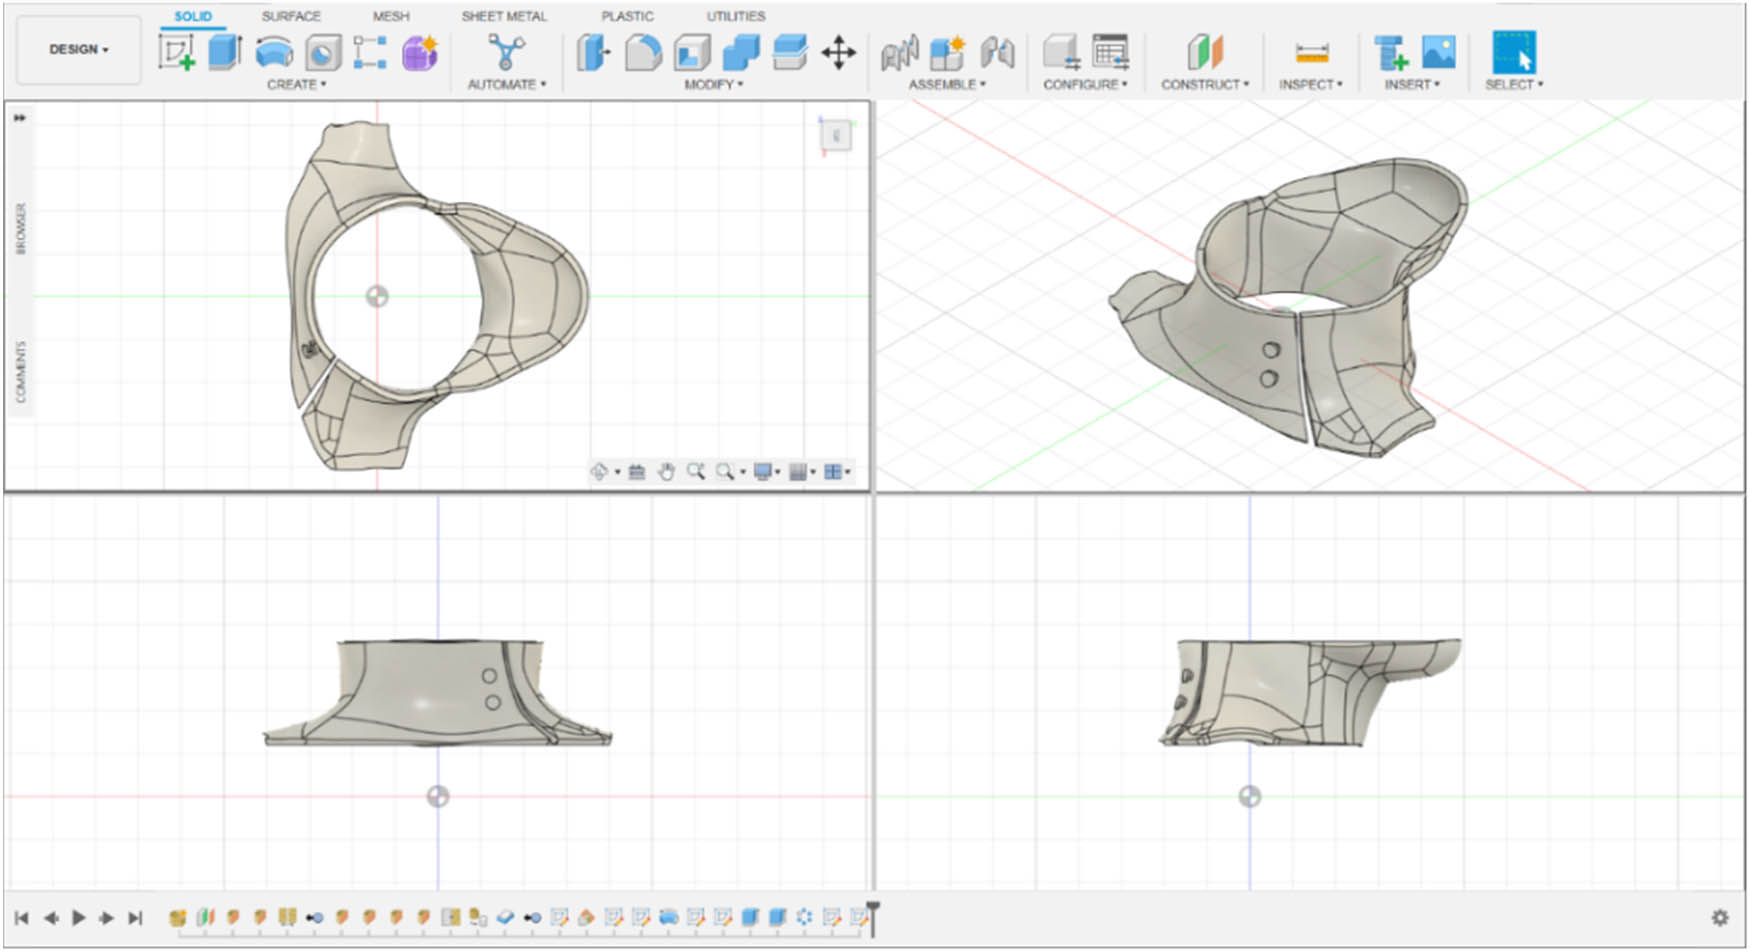The image size is (1750, 952).
Task: Choose the Pan tool in the navigation bar
Action: pos(667,470)
